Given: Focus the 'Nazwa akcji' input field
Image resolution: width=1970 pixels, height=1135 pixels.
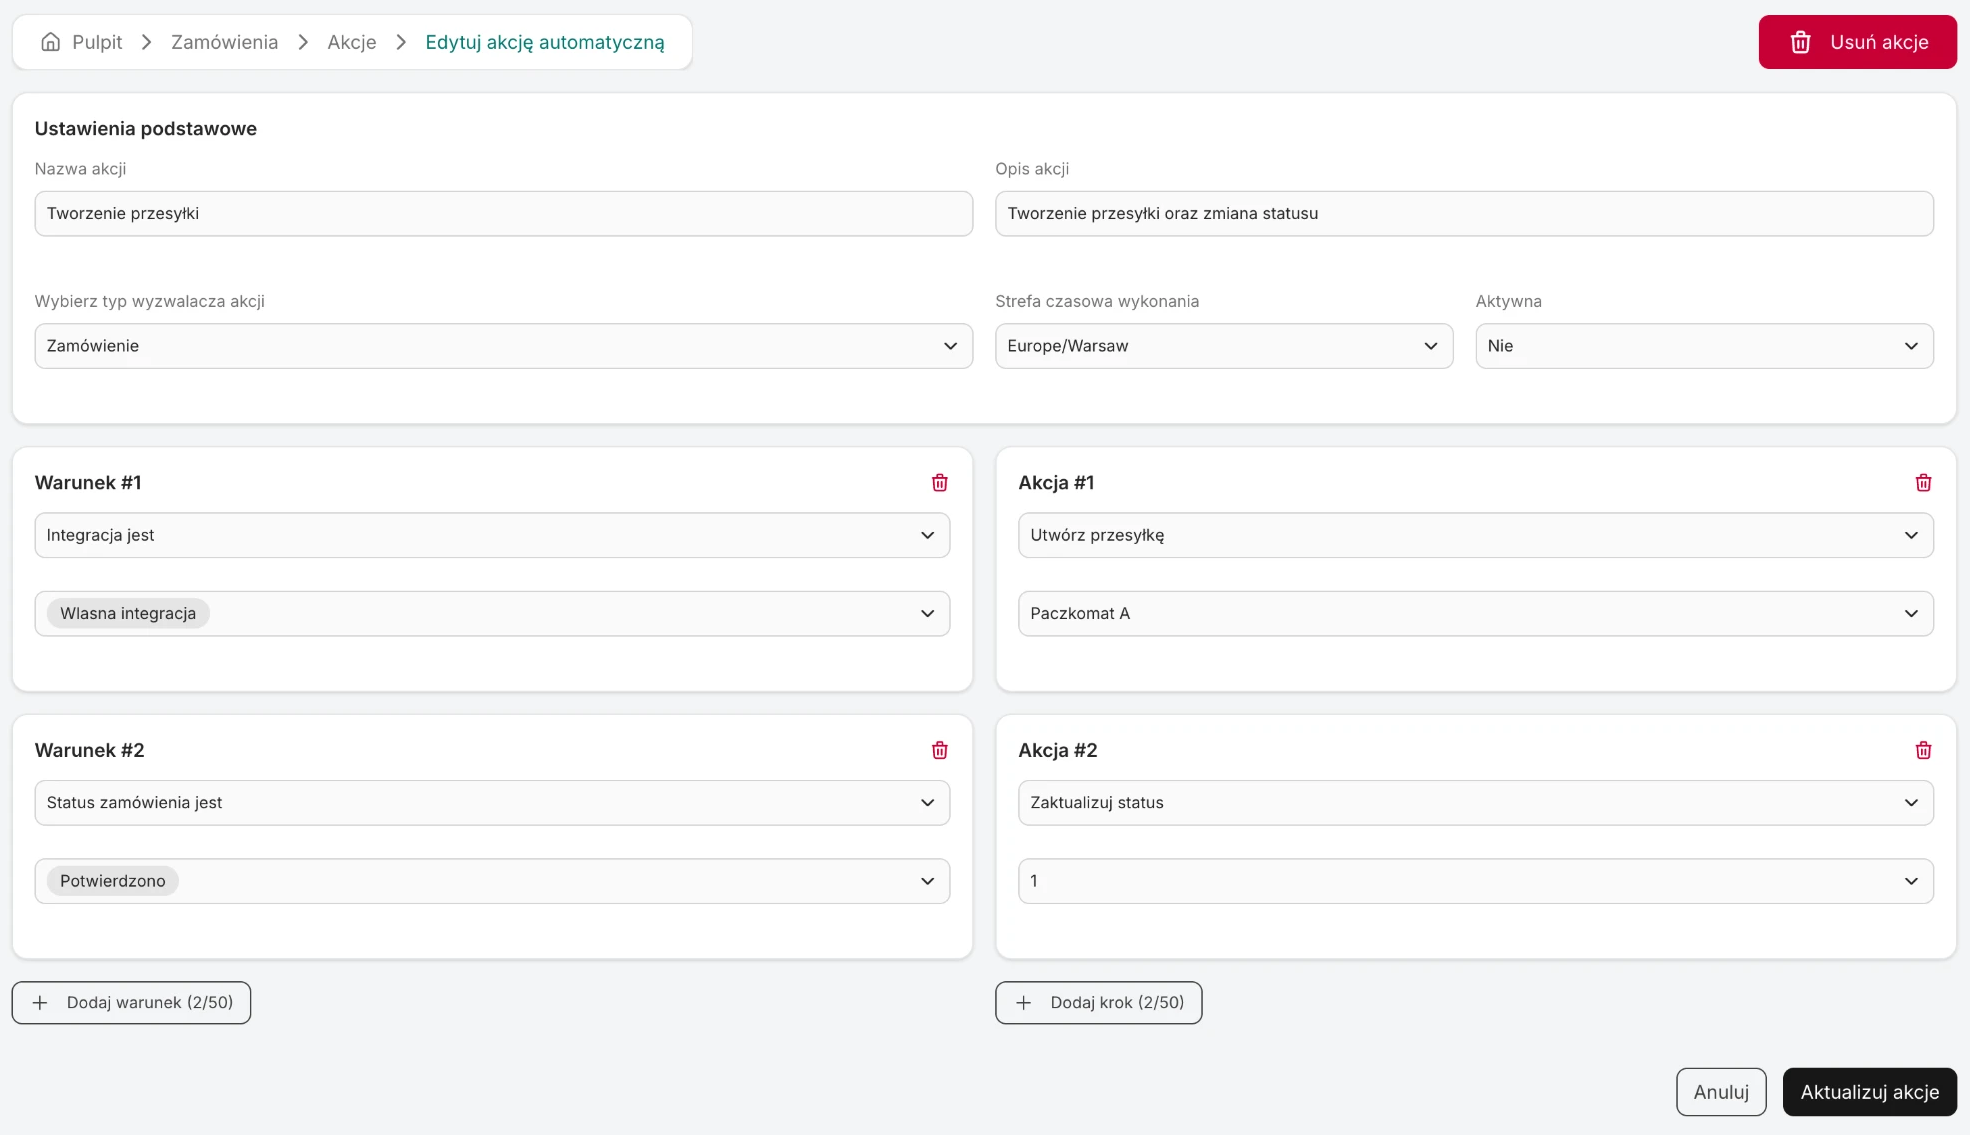Looking at the screenshot, I should (x=503, y=214).
